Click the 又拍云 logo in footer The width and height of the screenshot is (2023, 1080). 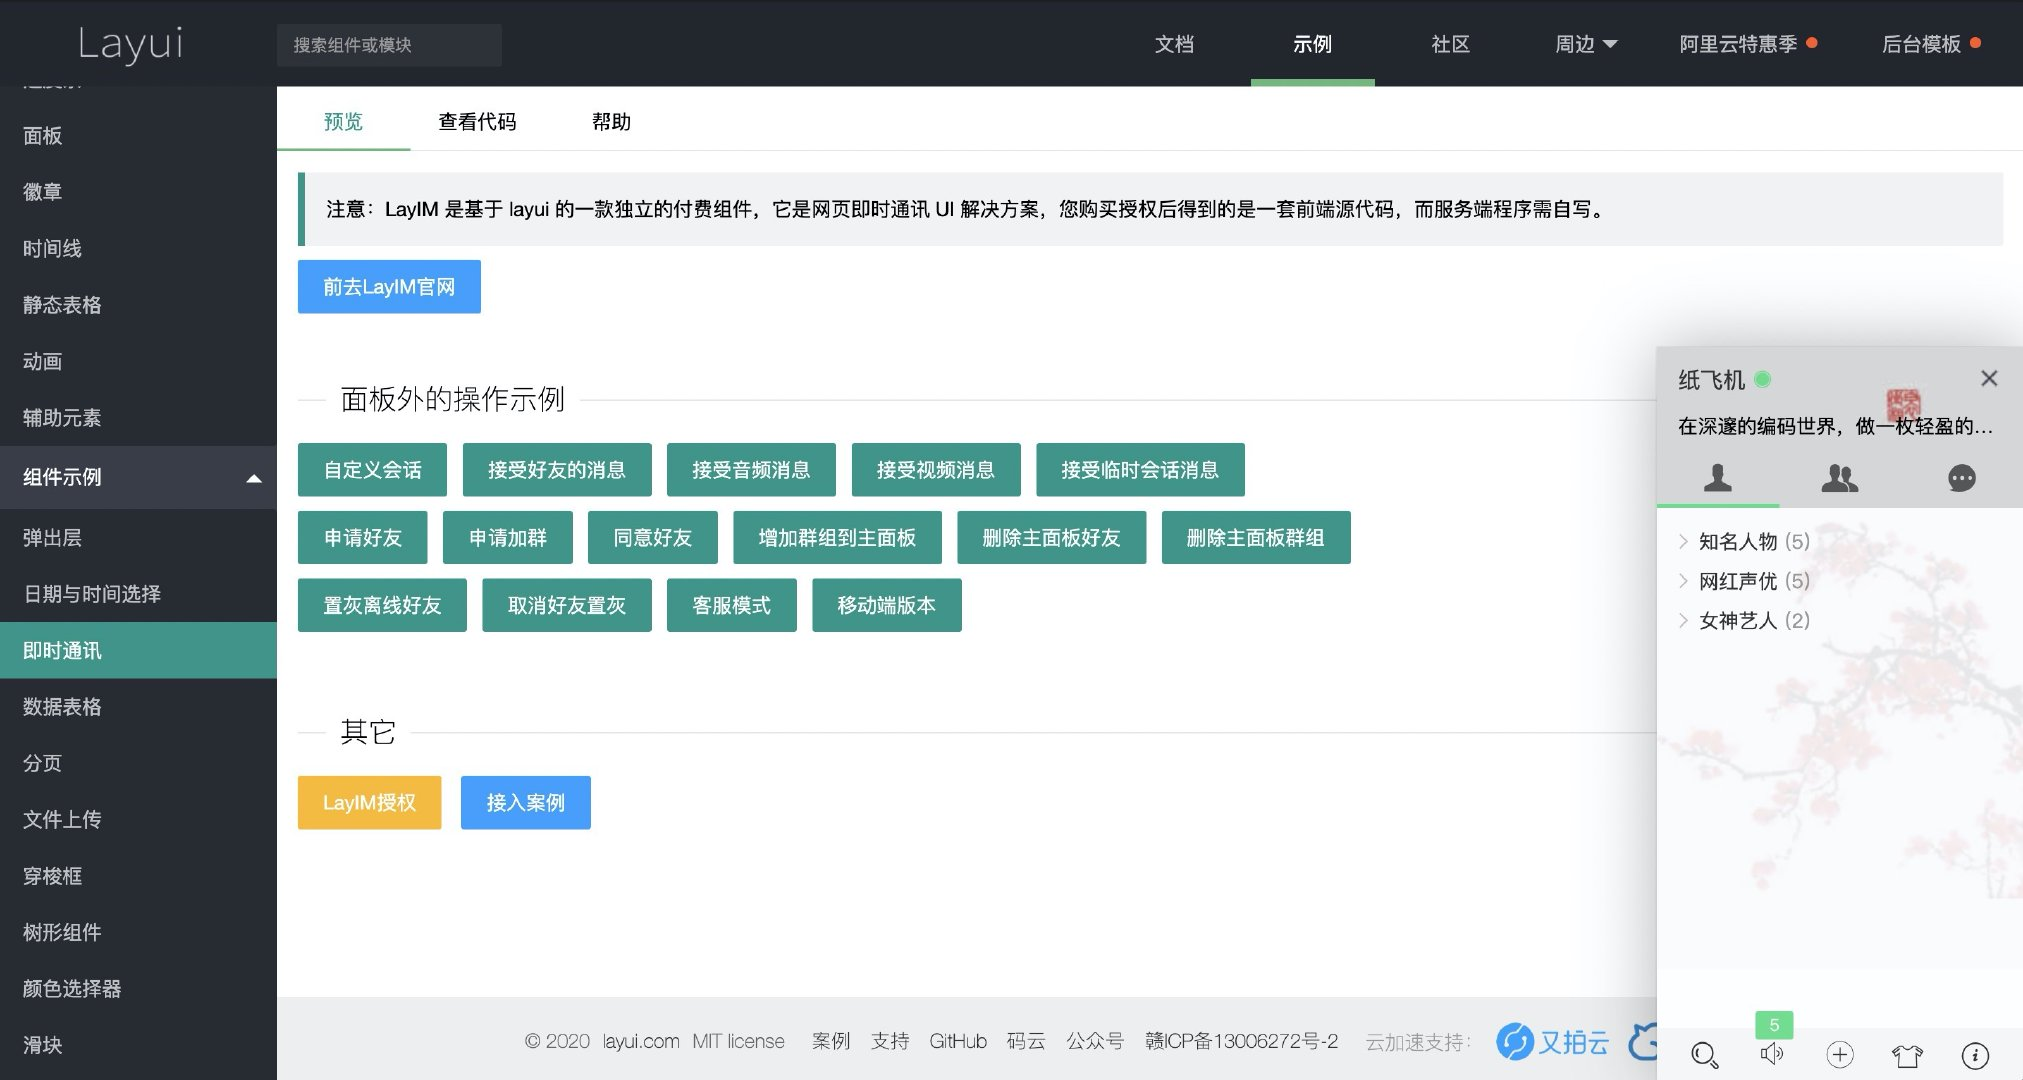tap(1552, 1042)
